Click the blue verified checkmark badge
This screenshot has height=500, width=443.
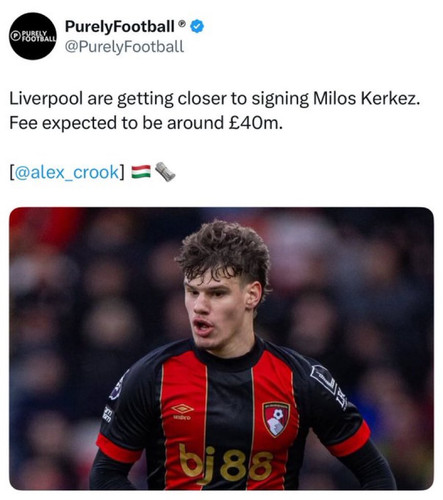pos(197,27)
